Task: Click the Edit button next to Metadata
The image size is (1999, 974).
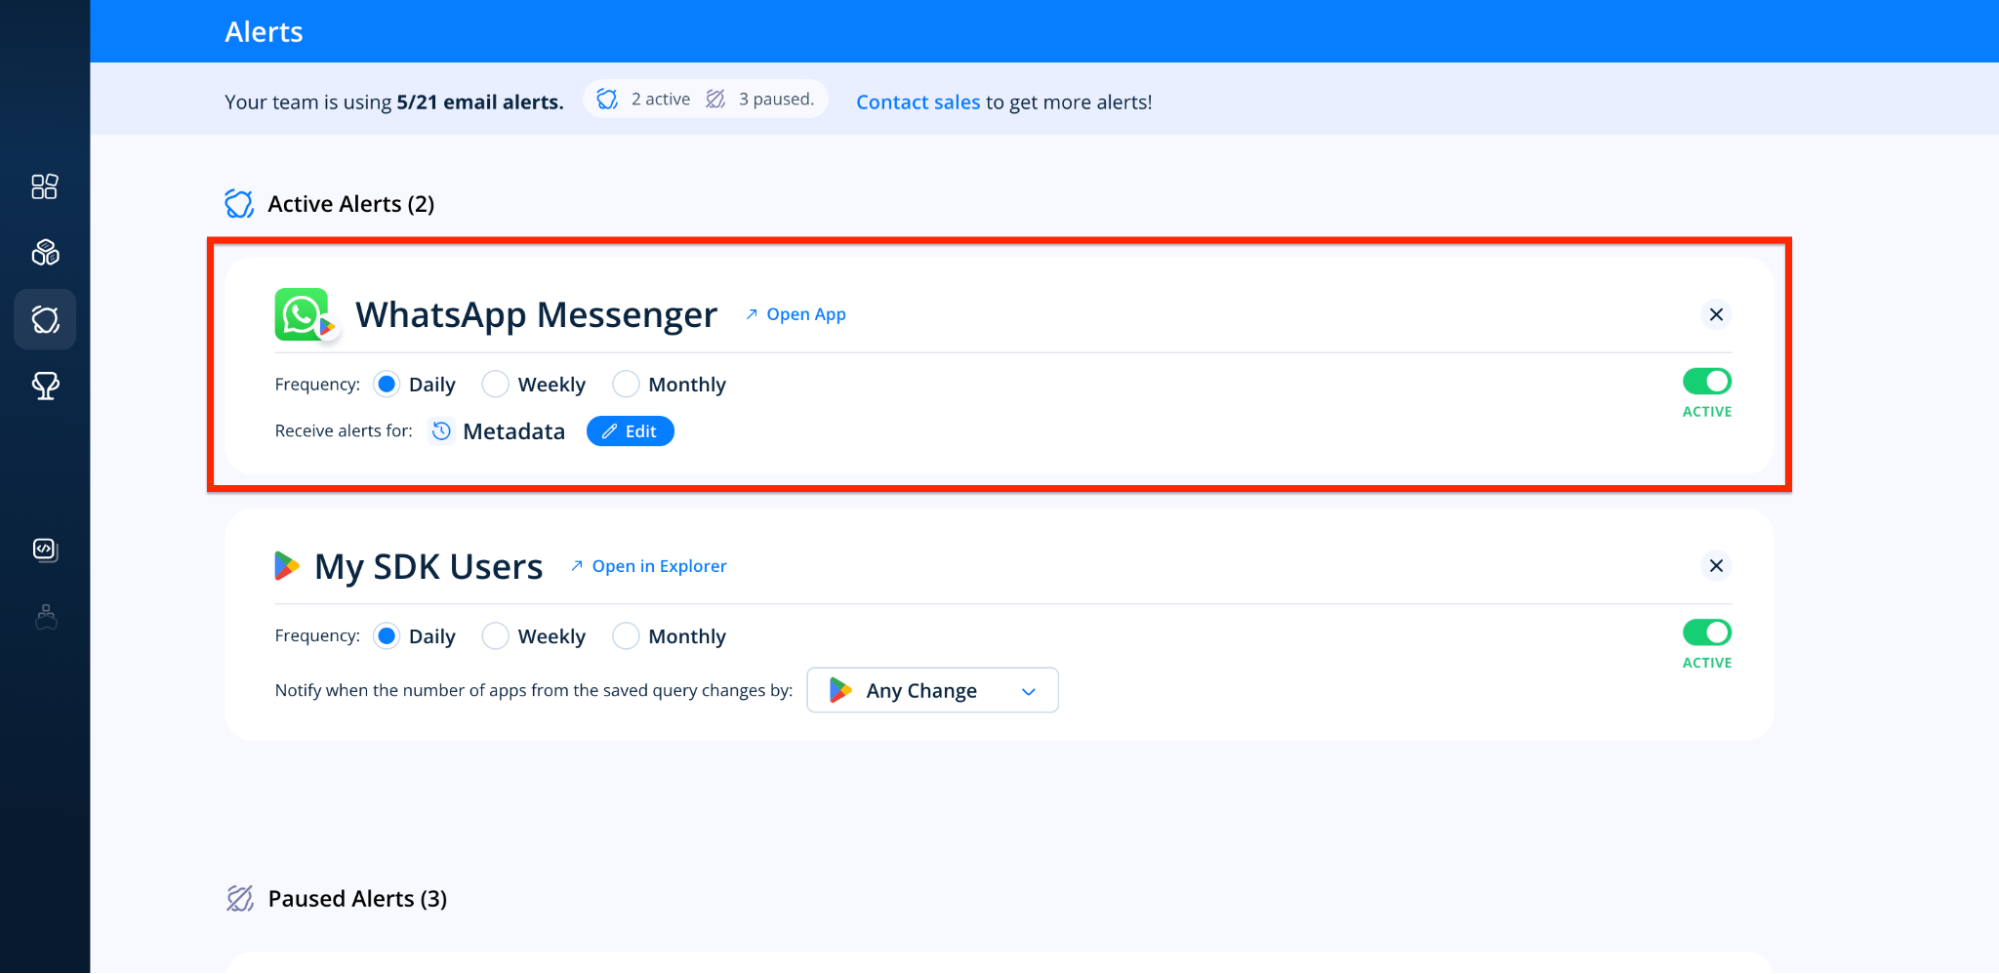Action: [x=630, y=431]
